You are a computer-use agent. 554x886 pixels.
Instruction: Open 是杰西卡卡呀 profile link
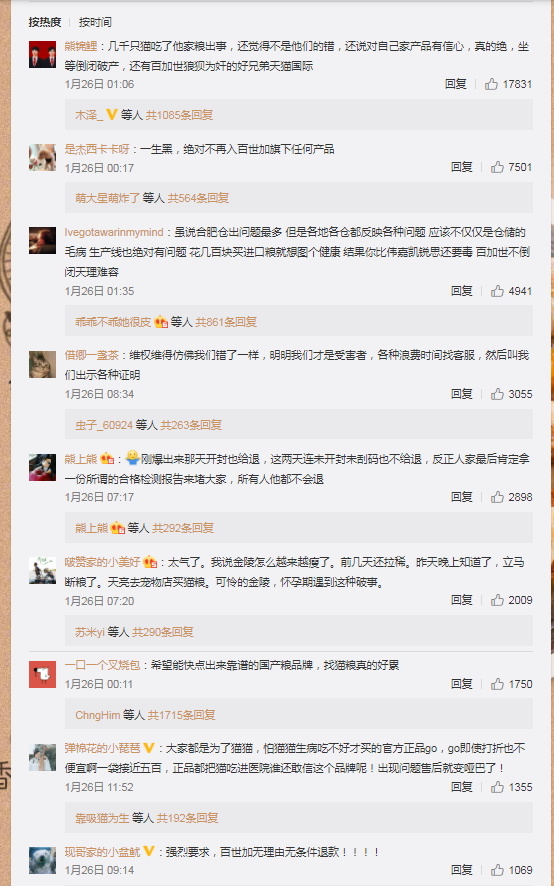(x=97, y=149)
